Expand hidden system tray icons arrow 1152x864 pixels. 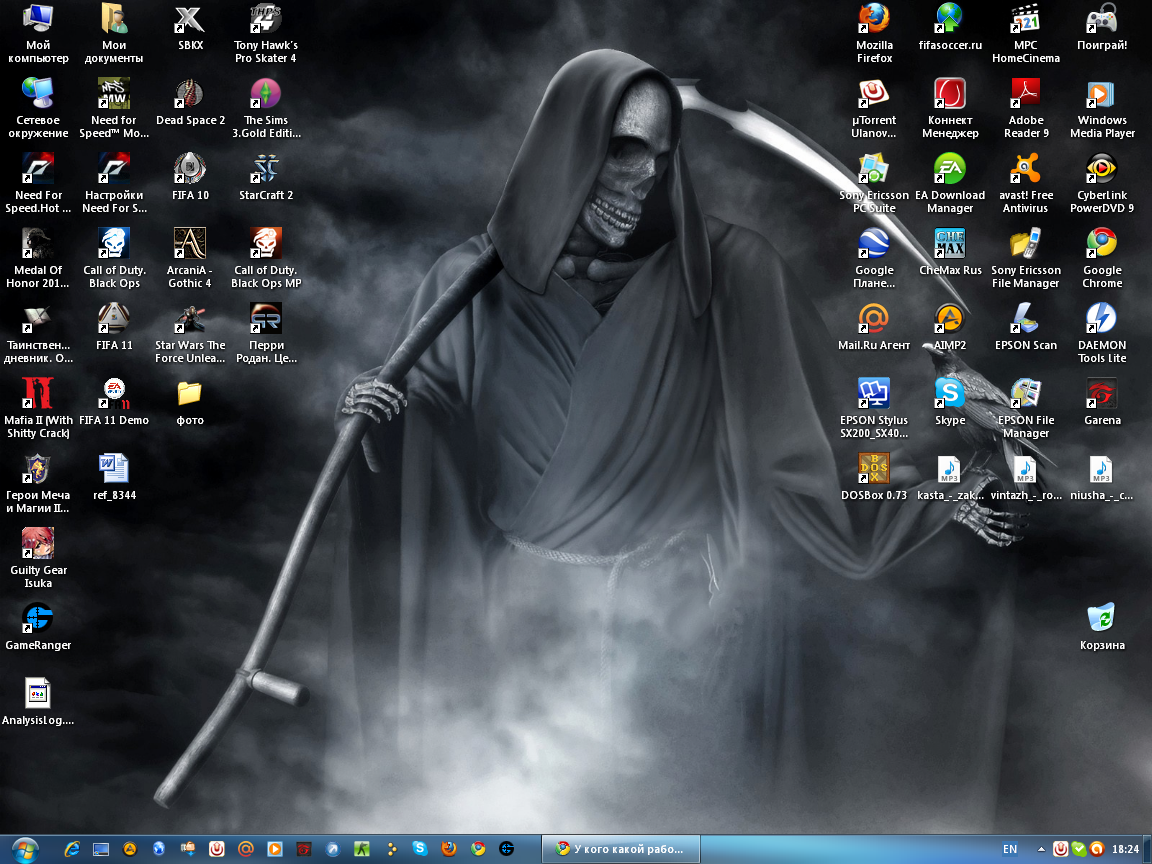(1043, 849)
